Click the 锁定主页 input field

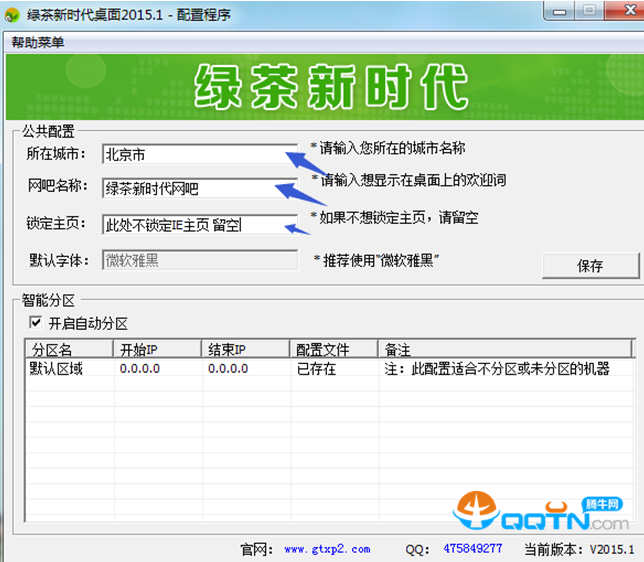tap(200, 224)
